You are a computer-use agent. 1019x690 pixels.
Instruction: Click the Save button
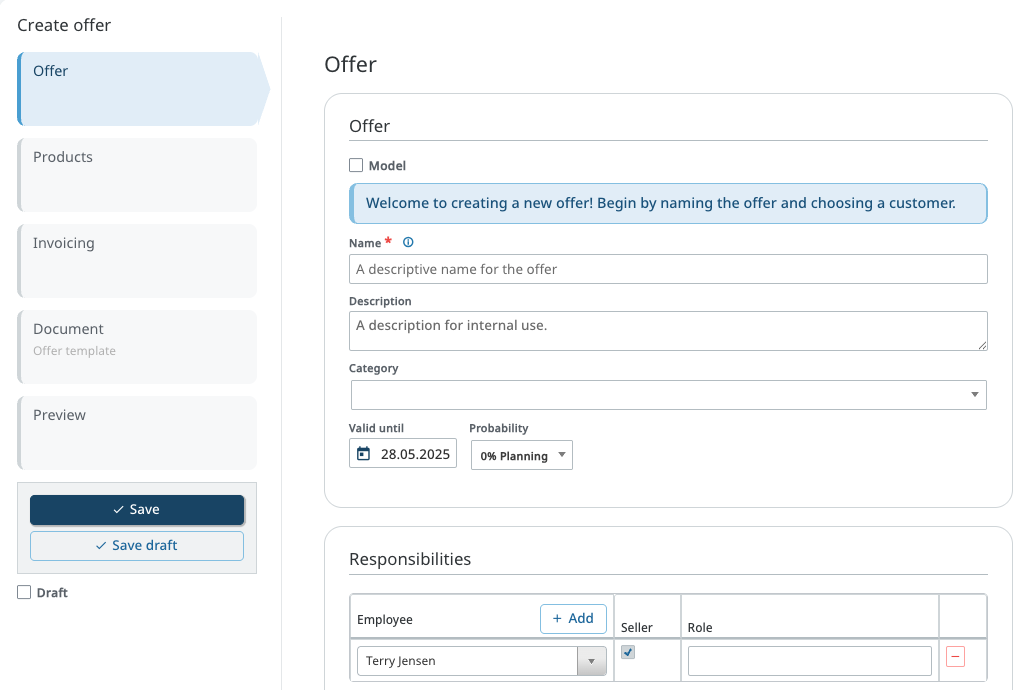point(137,509)
